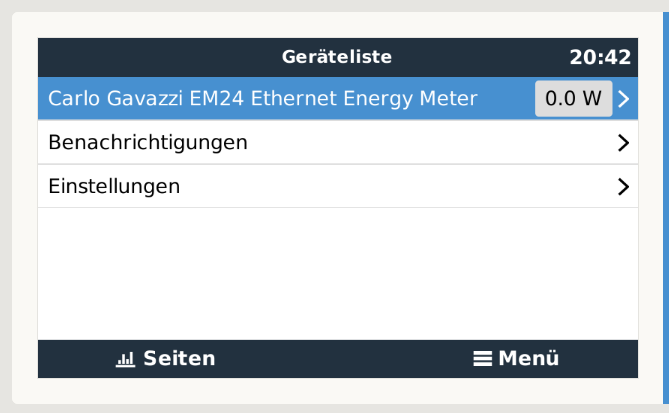Click the Geräteliste title

[337, 57]
